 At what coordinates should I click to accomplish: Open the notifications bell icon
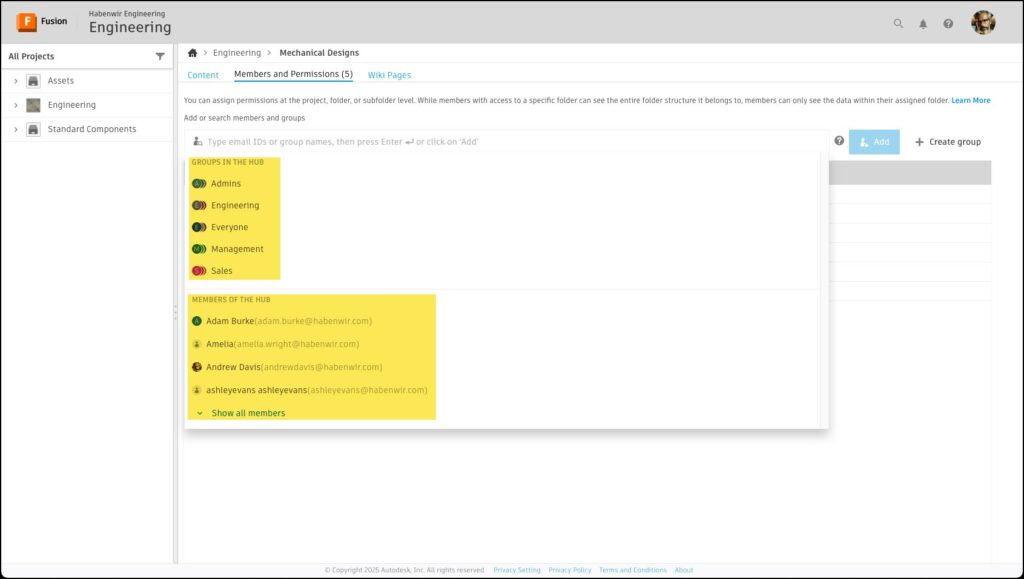tap(923, 24)
